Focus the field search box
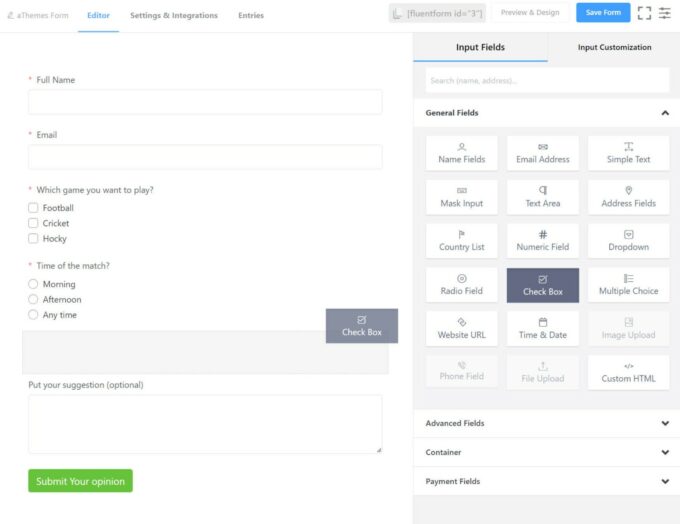This screenshot has height=524, width=680. click(x=547, y=80)
